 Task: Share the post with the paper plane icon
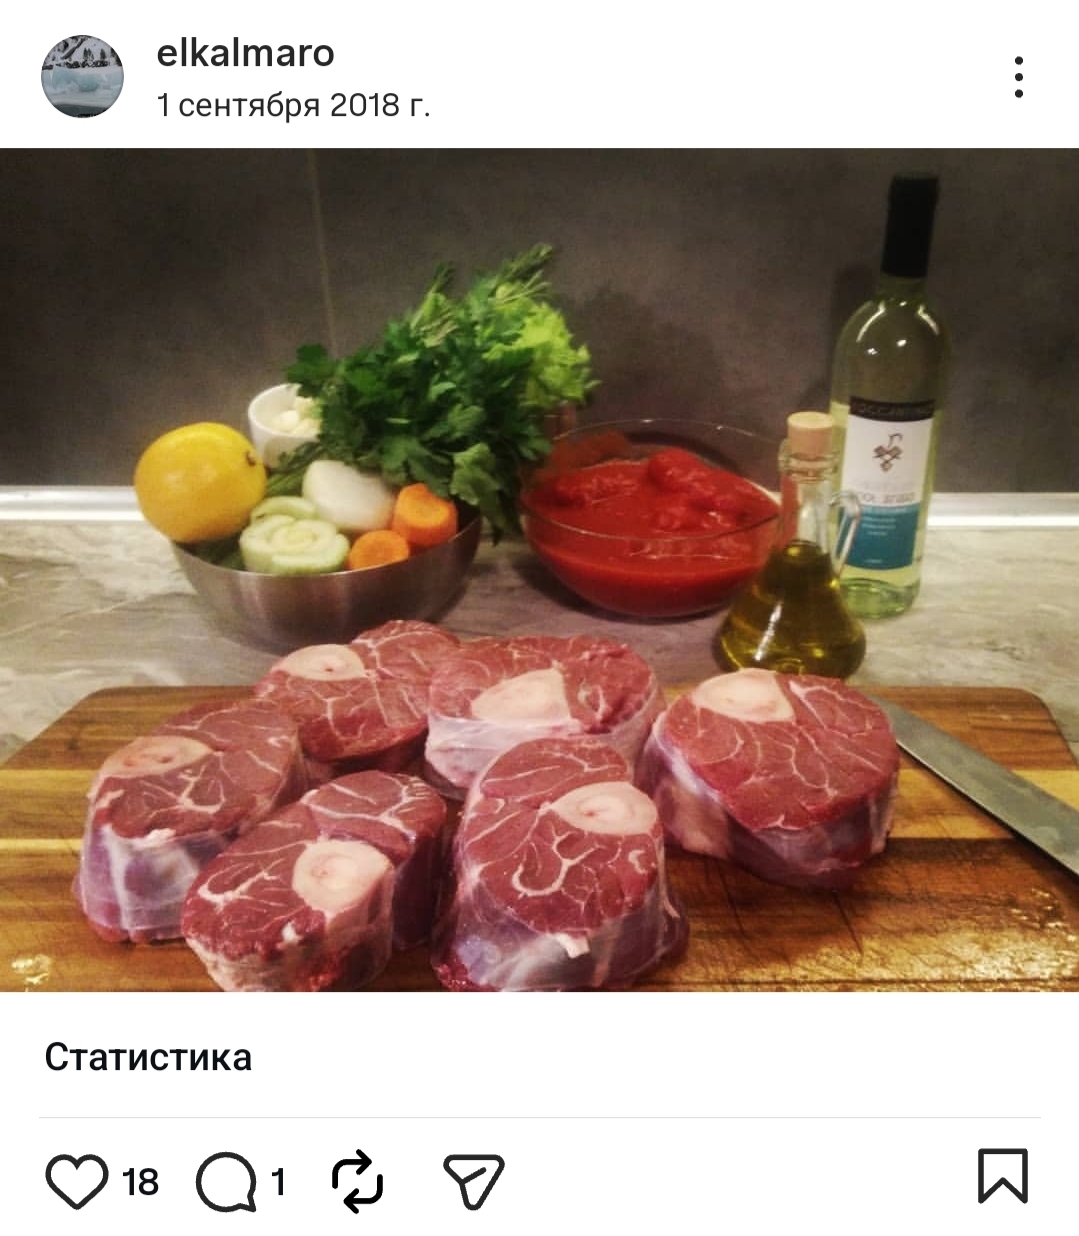(473, 1181)
